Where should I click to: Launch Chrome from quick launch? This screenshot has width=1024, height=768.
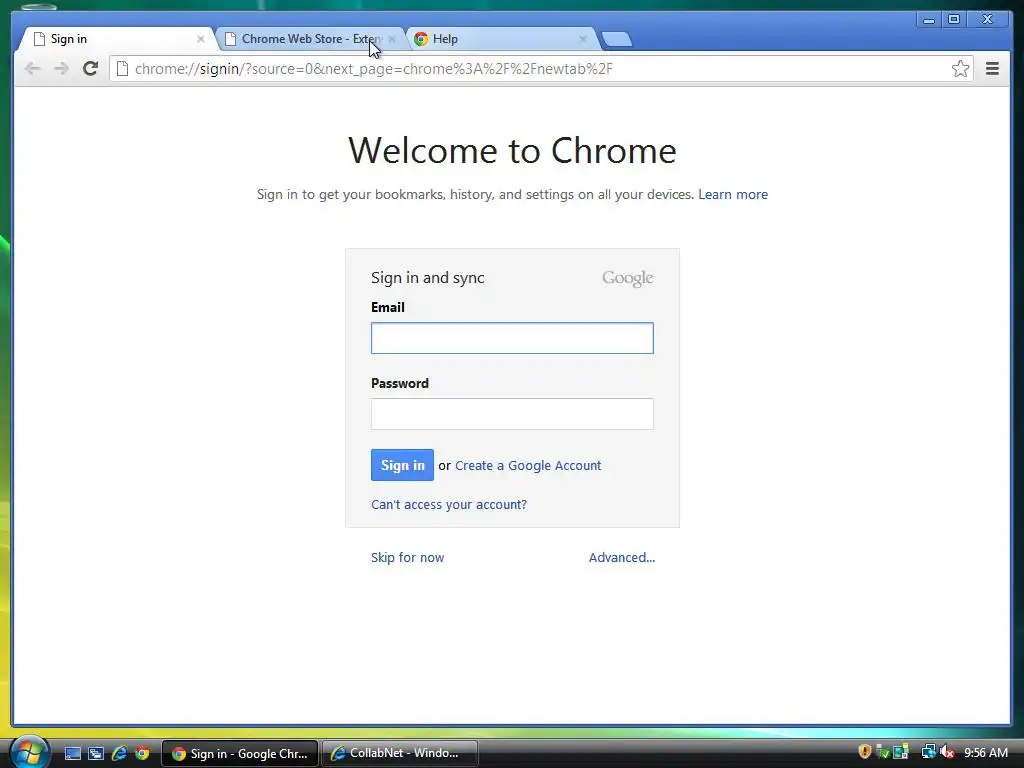tap(142, 754)
